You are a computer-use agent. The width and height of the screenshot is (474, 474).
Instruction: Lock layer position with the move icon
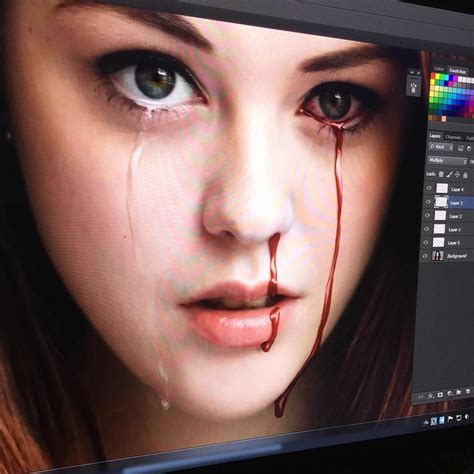click(457, 175)
